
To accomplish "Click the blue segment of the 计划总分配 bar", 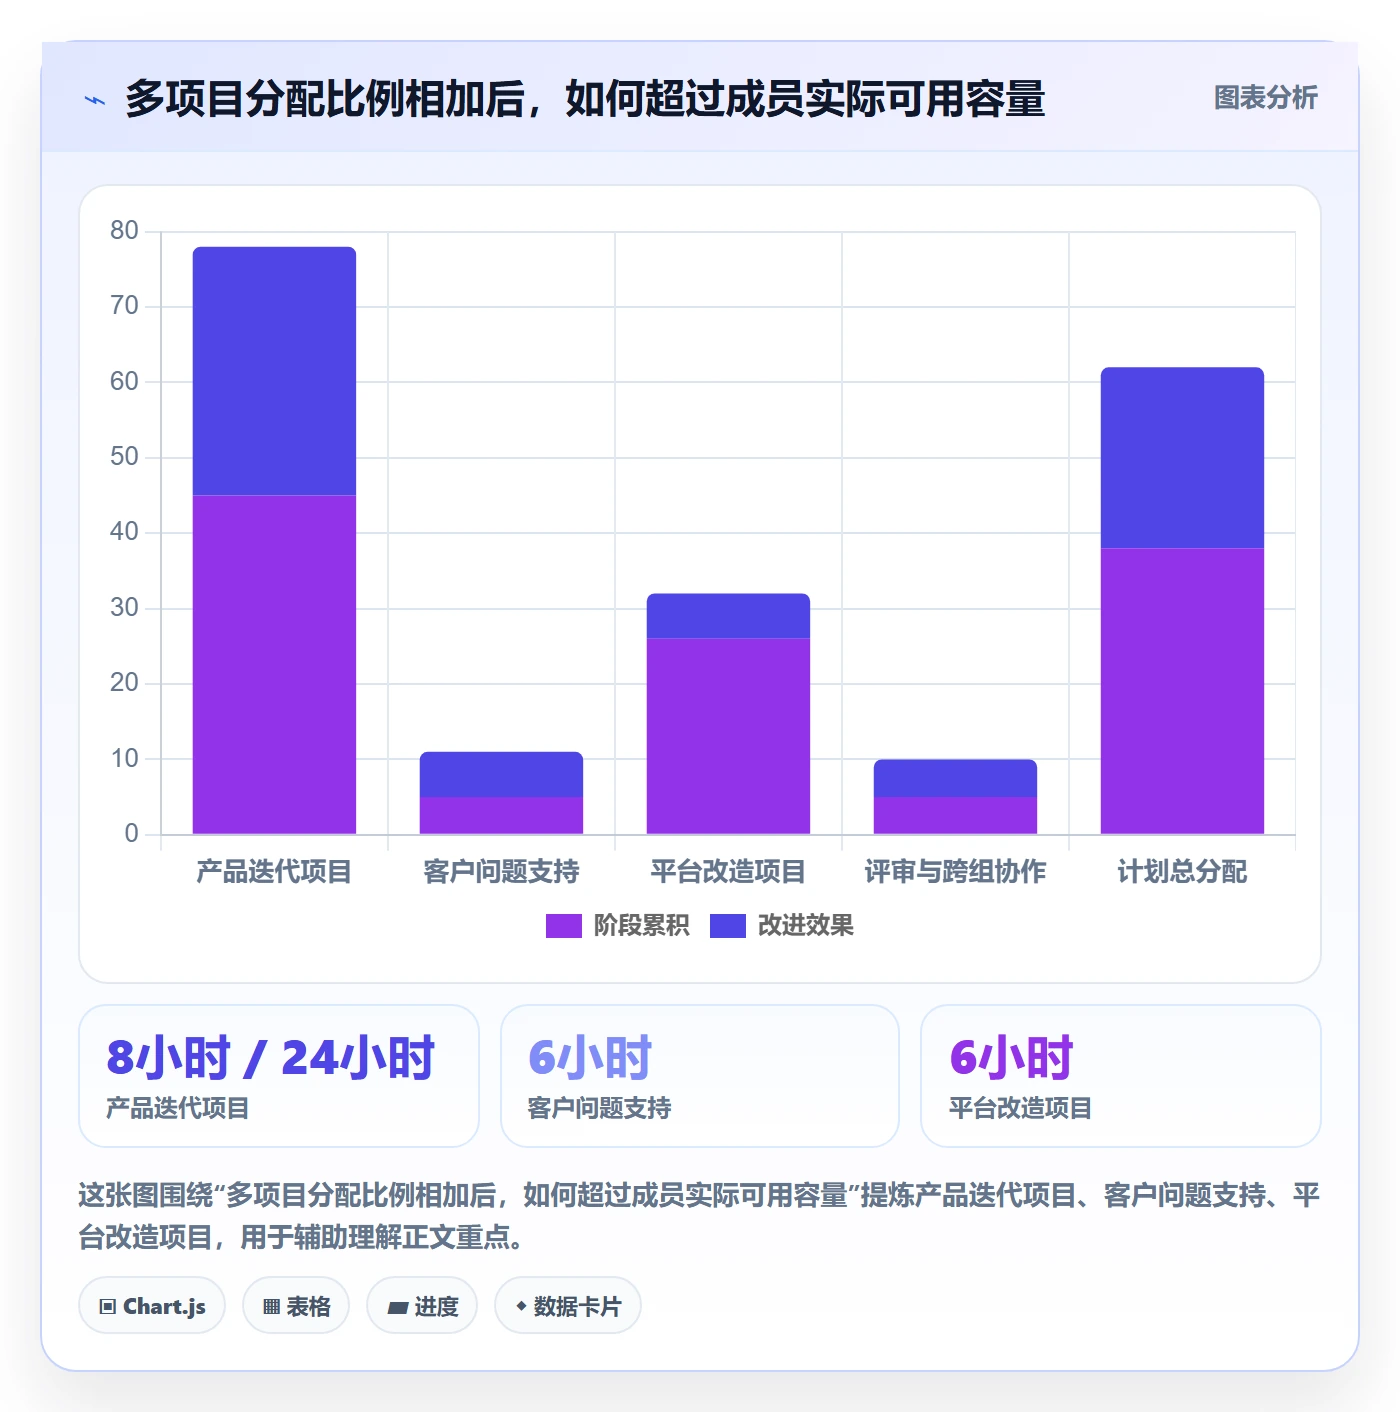I will [1182, 458].
